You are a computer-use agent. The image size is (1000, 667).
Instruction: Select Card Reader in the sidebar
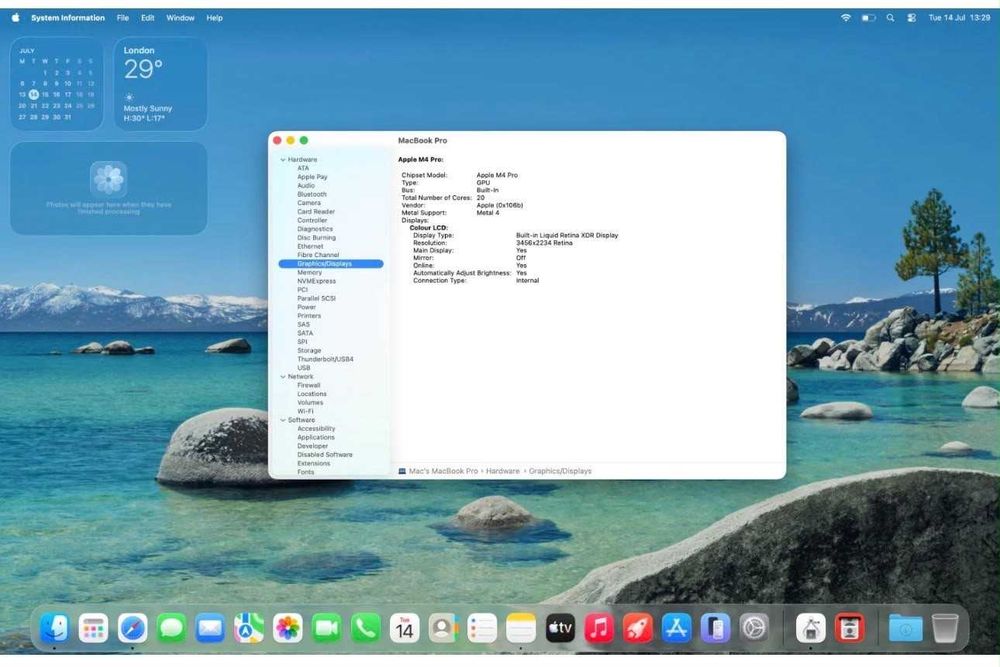tap(316, 212)
